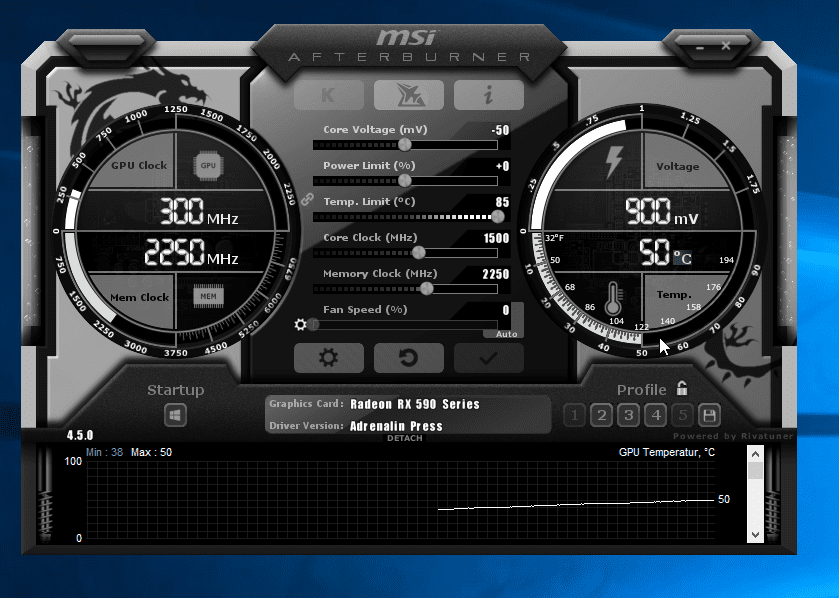The height and width of the screenshot is (598, 839).
Task: Click the fan speed gear icon
Action: (301, 325)
